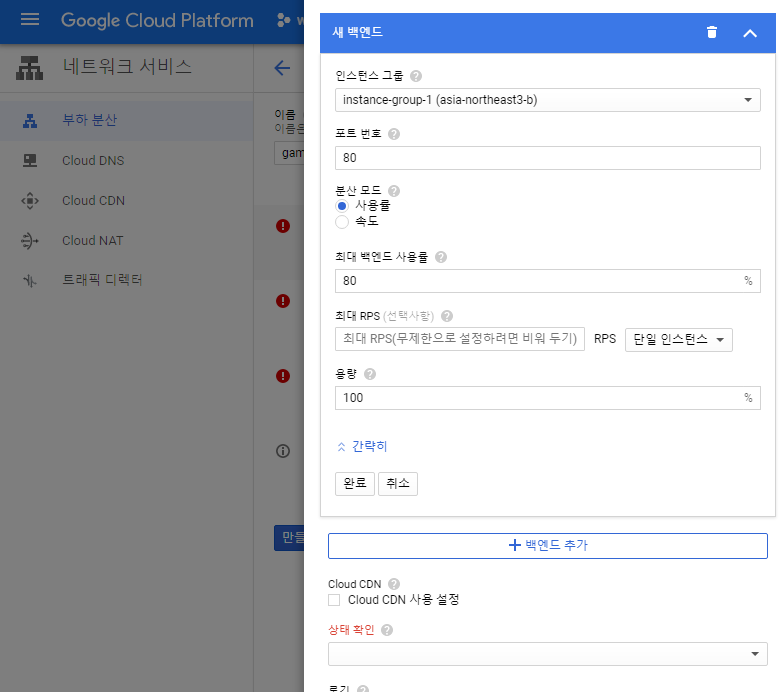
Task: Open the 상태 확인 health check dropdown
Action: (x=547, y=654)
